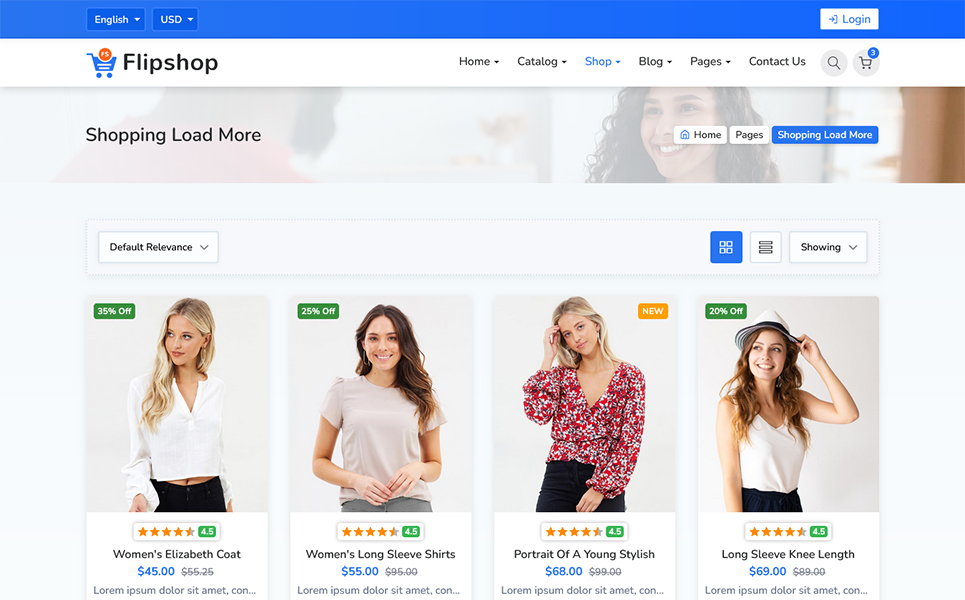This screenshot has height=600, width=965.
Task: Open the Showing count dropdown
Action: [828, 247]
